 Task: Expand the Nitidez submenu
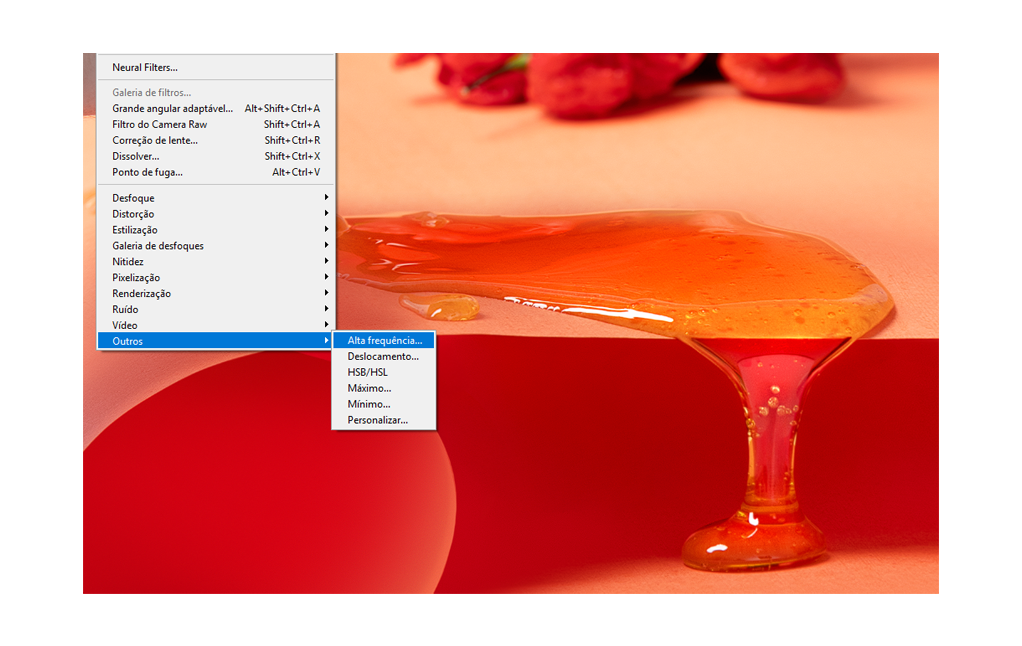click(216, 261)
